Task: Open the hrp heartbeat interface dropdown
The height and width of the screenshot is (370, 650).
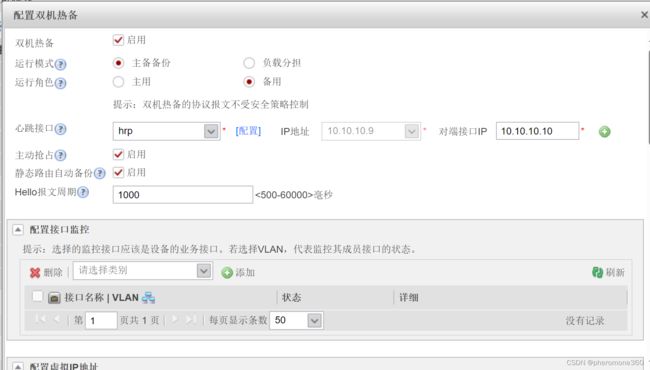Action: tap(211, 131)
